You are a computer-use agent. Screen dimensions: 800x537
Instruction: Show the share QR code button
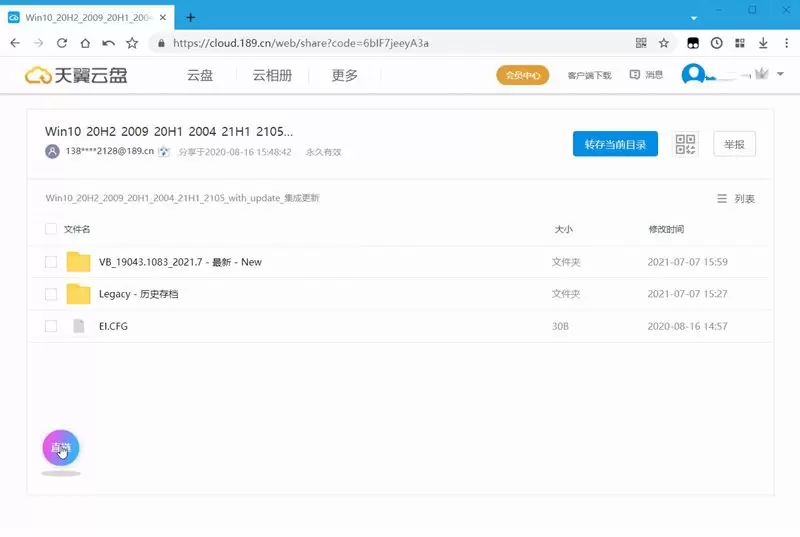(685, 144)
